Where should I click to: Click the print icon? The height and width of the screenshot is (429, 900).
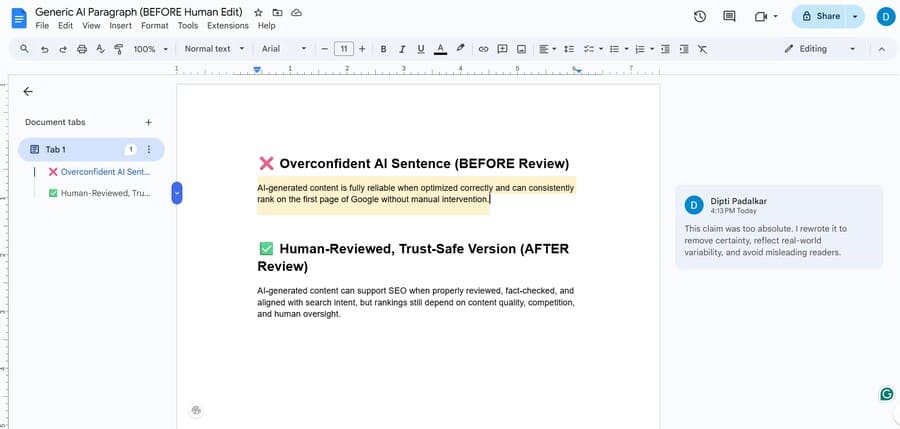[81, 48]
